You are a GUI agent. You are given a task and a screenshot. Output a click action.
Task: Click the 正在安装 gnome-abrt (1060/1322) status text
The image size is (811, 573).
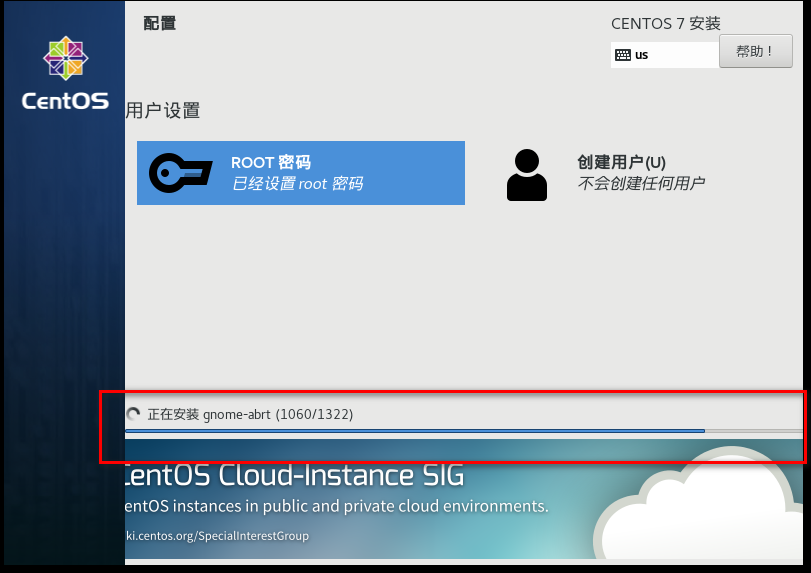[250, 414]
